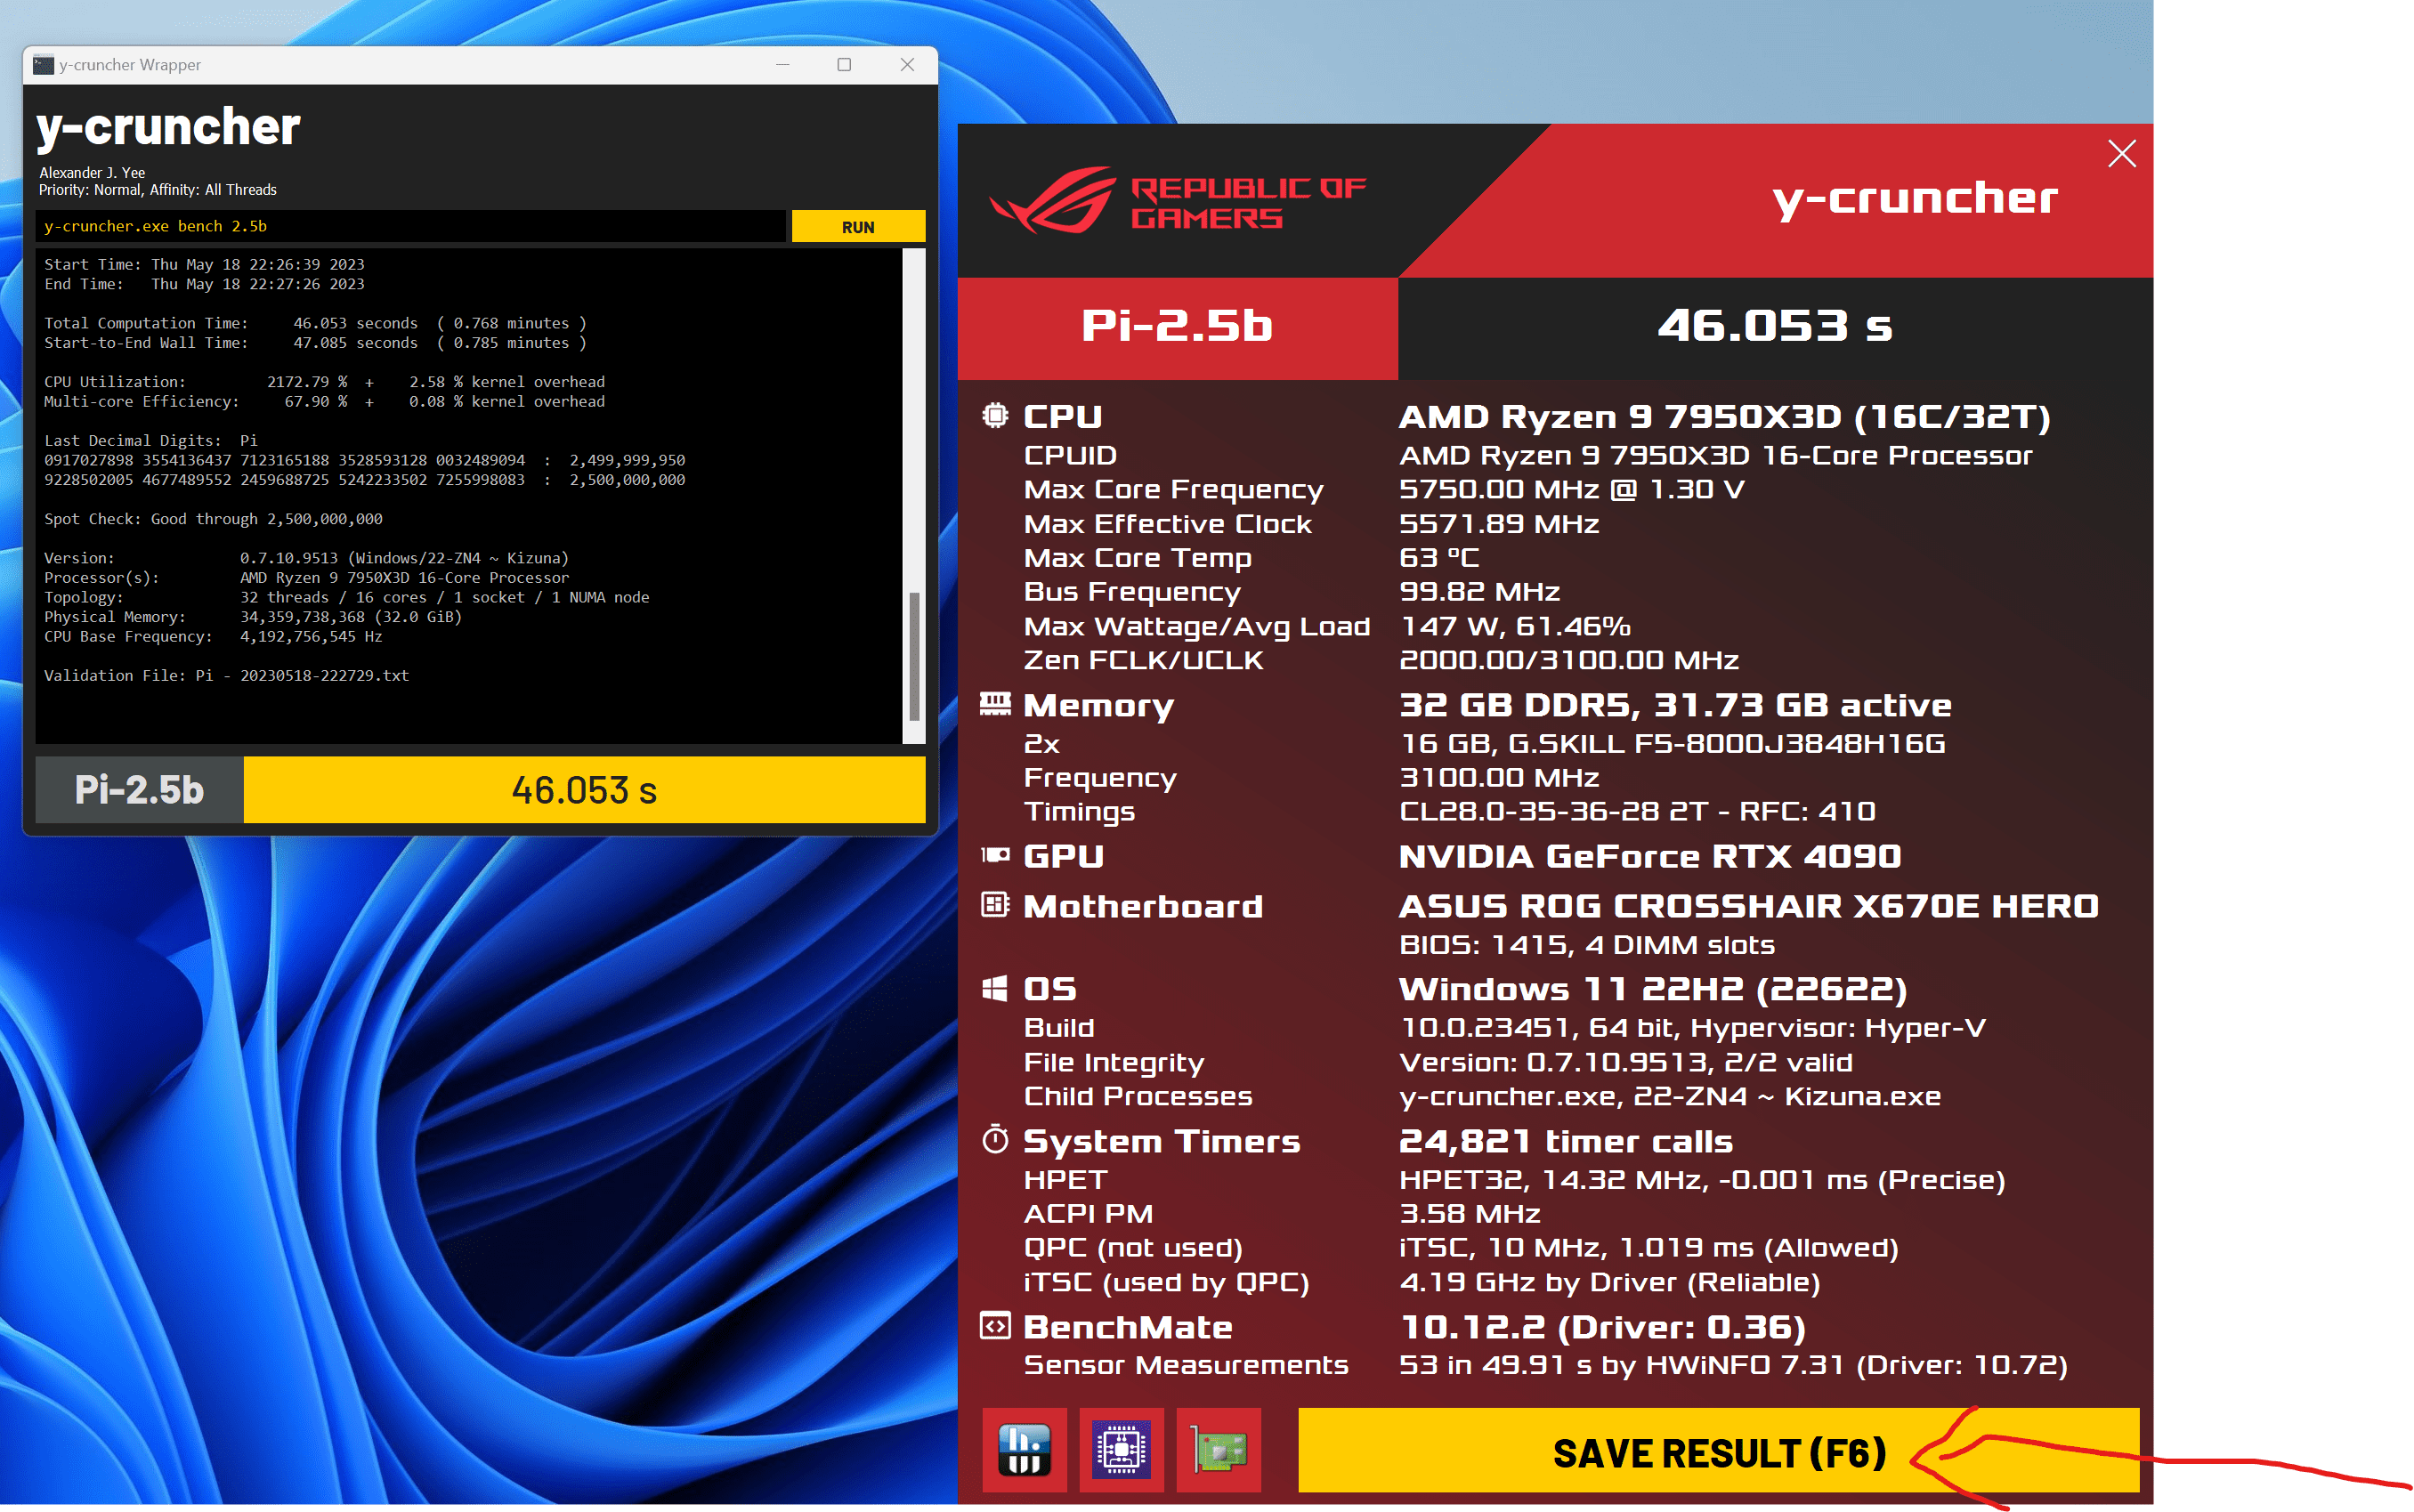The image size is (2414, 1512).
Task: Click '24,821 timer calls' text
Action: [1566, 1142]
